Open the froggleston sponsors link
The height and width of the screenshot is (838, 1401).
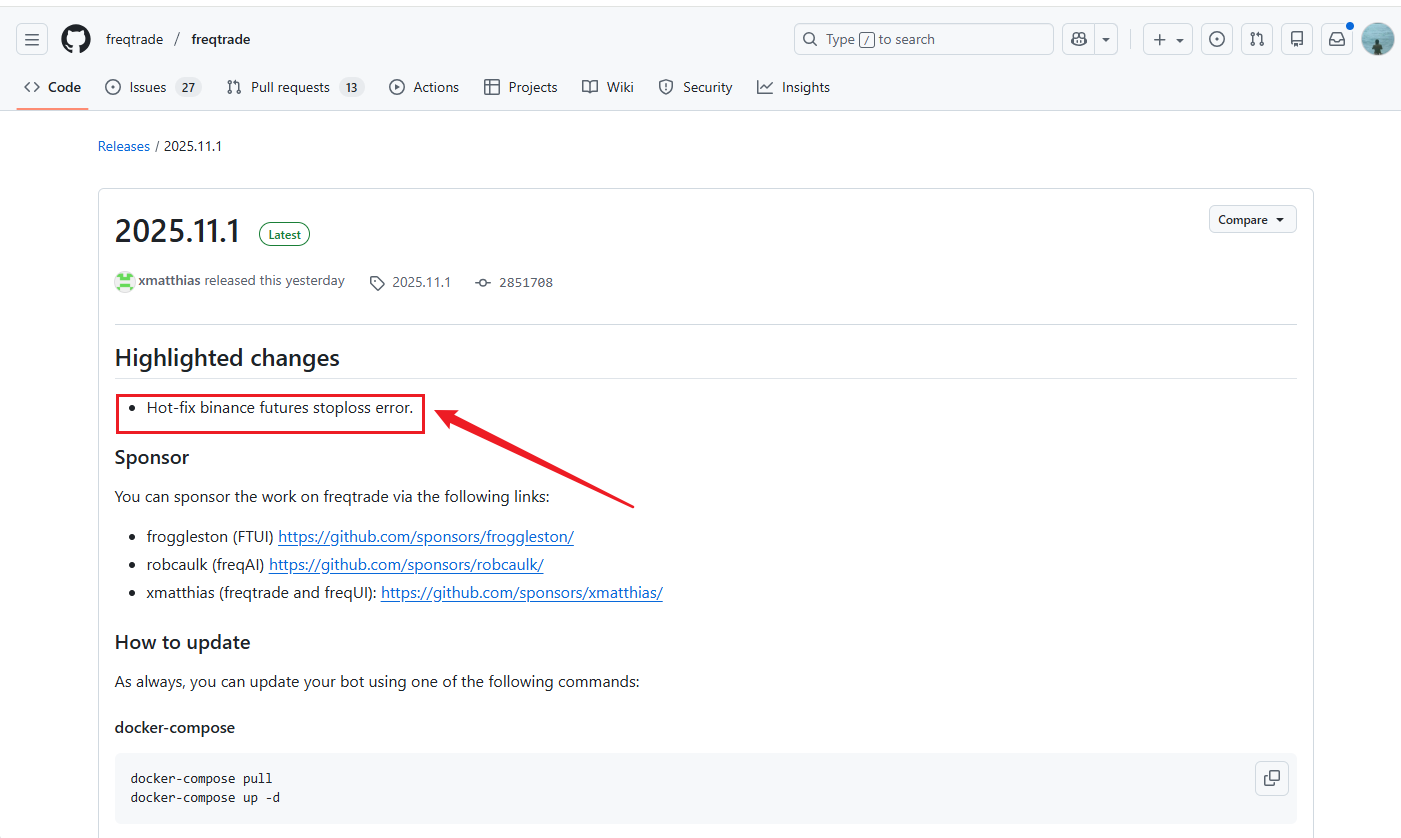tap(426, 537)
